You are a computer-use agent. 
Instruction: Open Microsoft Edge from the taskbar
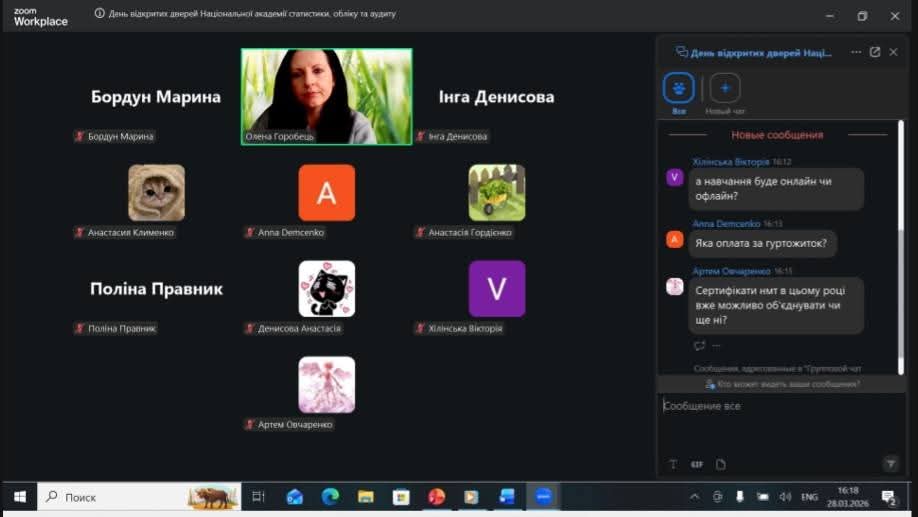click(330, 496)
